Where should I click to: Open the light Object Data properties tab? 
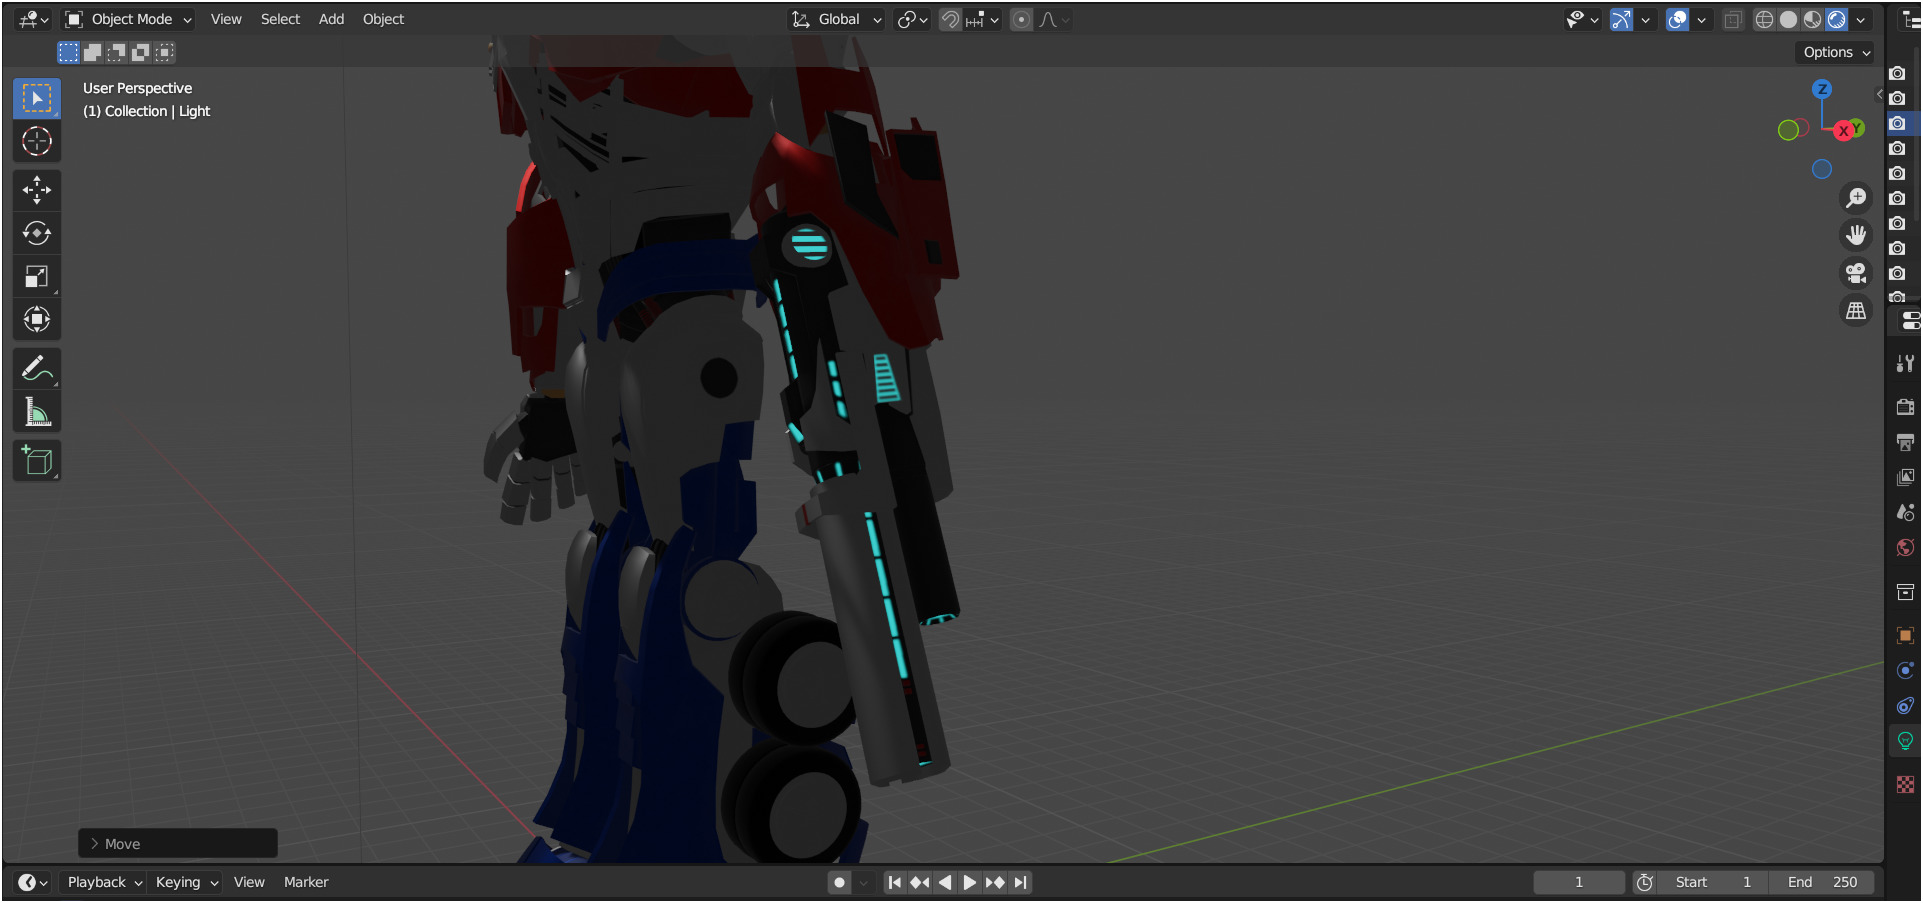click(1905, 741)
